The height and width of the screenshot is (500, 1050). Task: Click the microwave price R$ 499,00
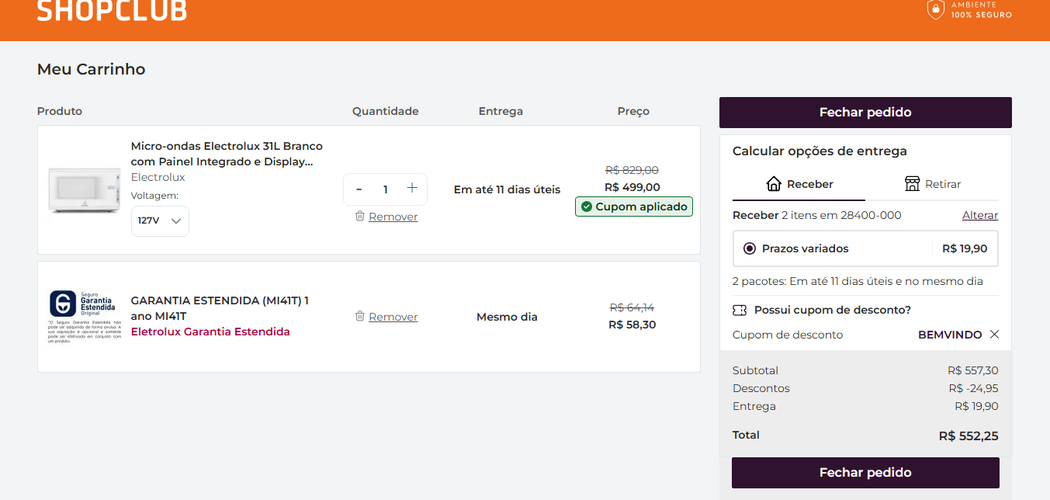[632, 187]
